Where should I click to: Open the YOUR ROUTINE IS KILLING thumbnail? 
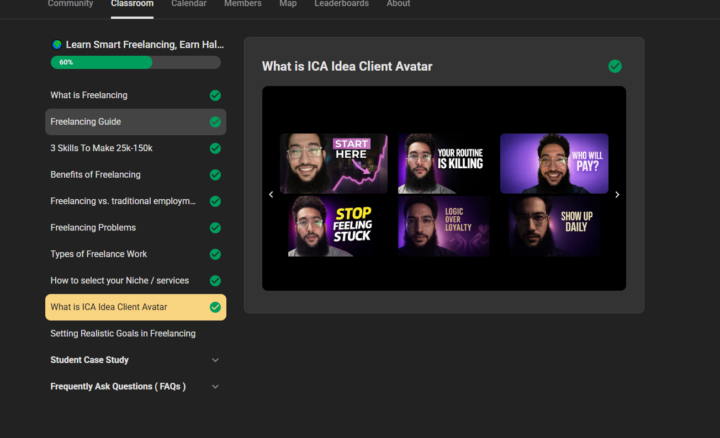pyautogui.click(x=444, y=163)
